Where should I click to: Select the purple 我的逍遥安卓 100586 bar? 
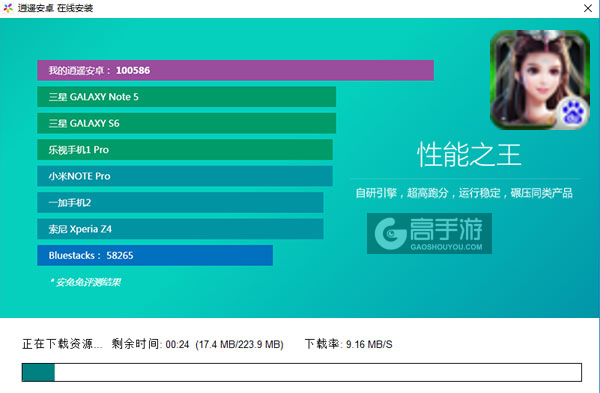click(x=235, y=70)
